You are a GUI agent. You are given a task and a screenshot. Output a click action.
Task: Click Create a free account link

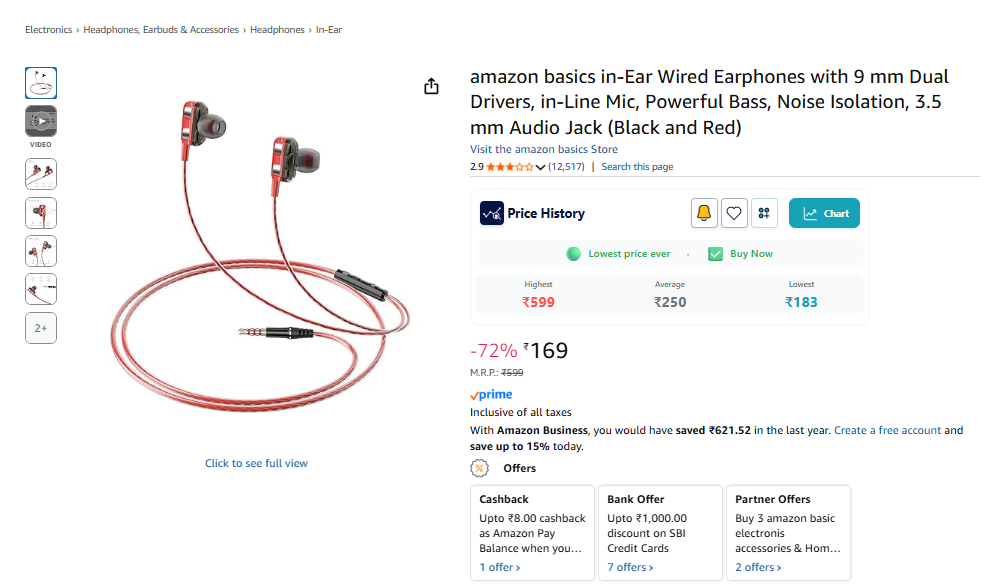coord(887,430)
